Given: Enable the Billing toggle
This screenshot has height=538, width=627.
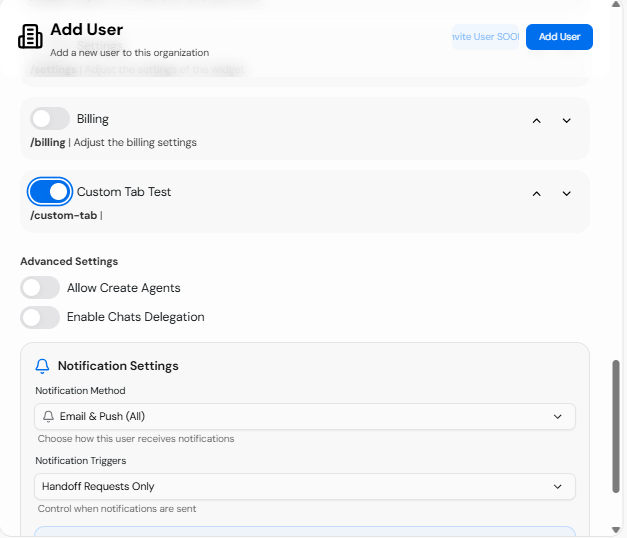Looking at the screenshot, I should pos(50,119).
